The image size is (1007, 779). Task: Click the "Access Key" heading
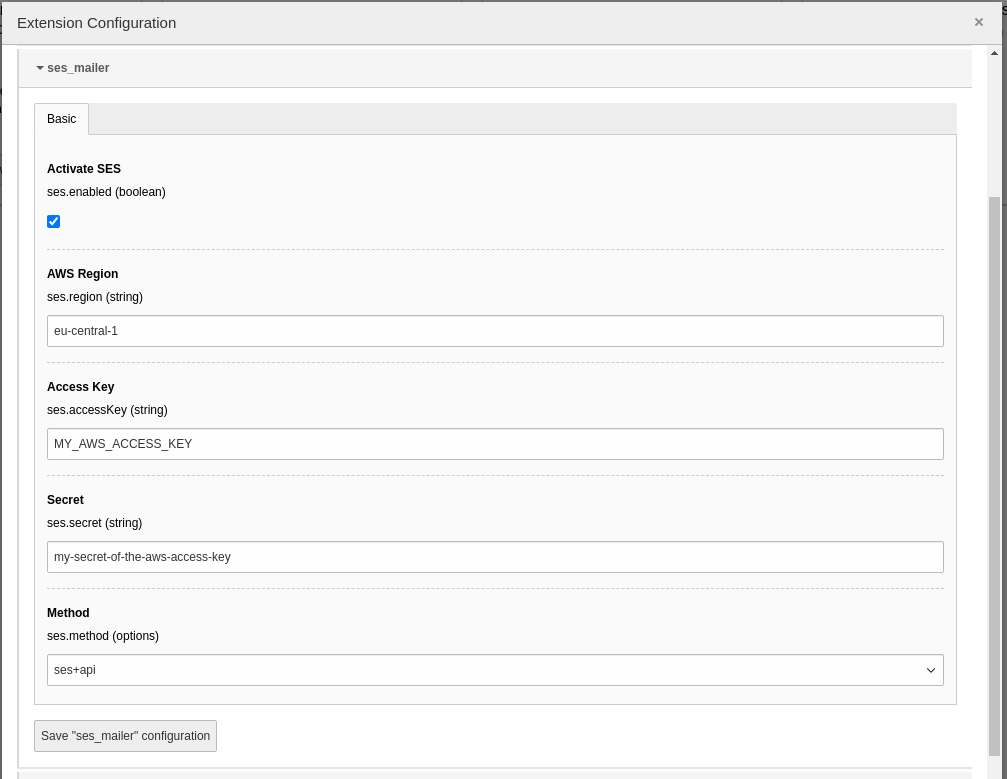tap(81, 387)
